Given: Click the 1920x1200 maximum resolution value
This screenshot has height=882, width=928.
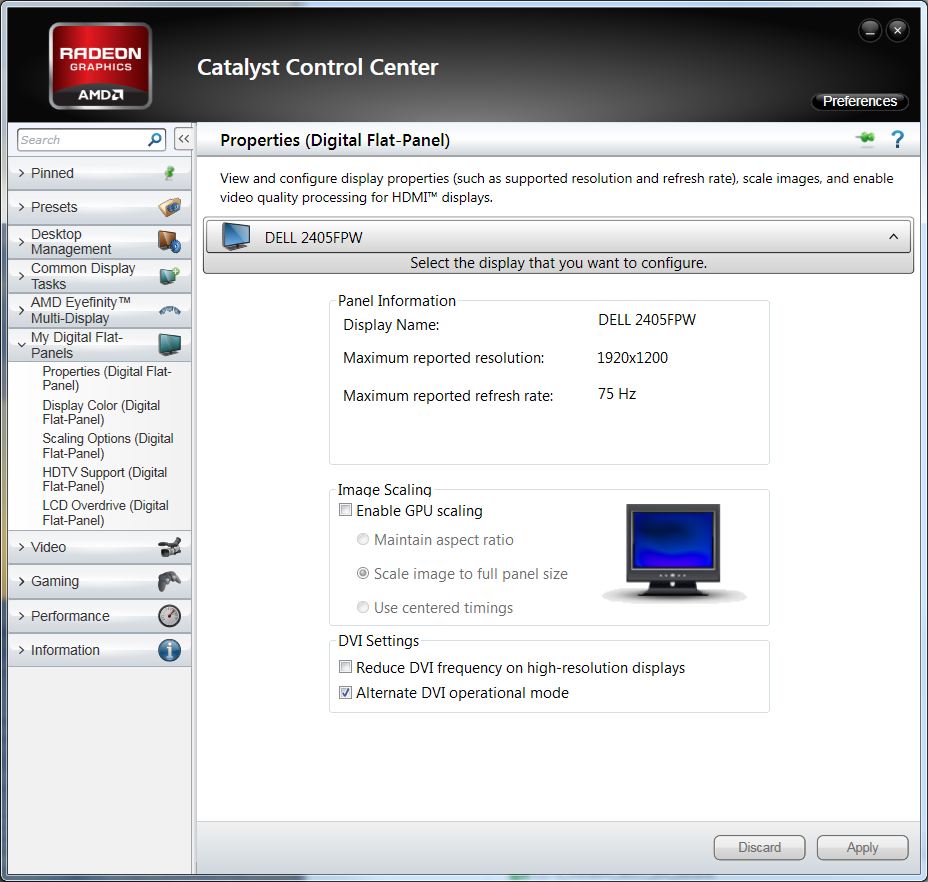Looking at the screenshot, I should (x=632, y=358).
